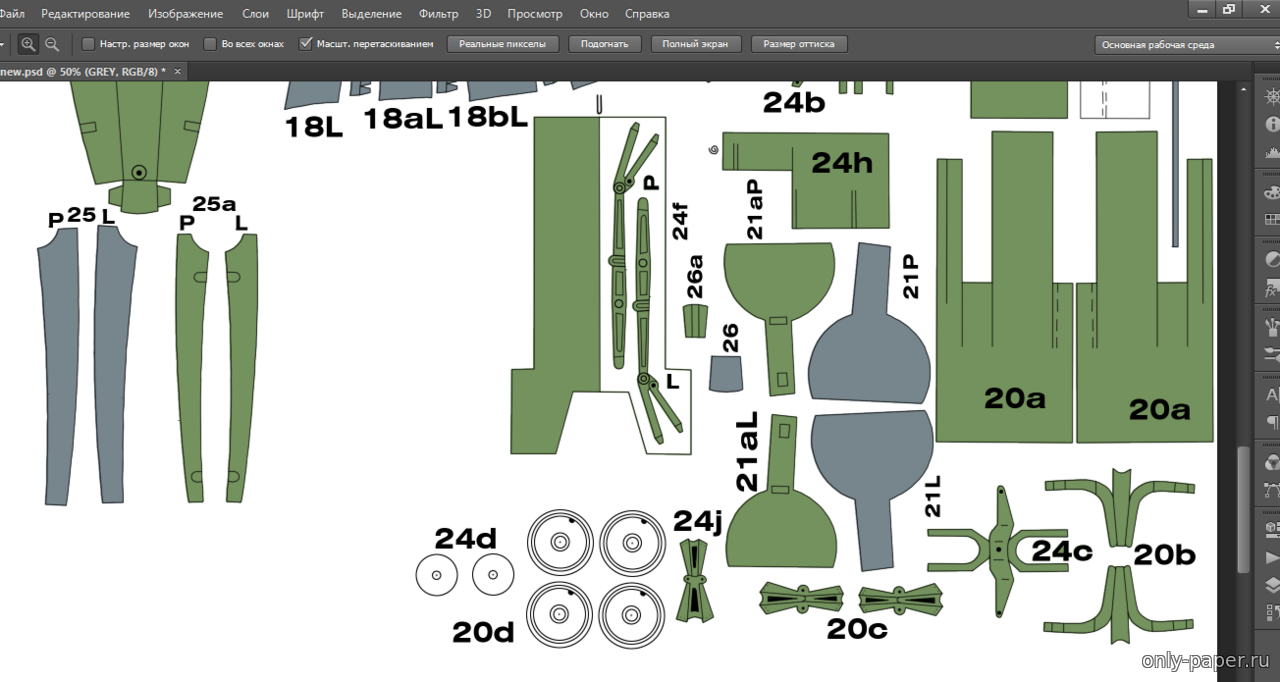Open the Изображение menu

186,14
